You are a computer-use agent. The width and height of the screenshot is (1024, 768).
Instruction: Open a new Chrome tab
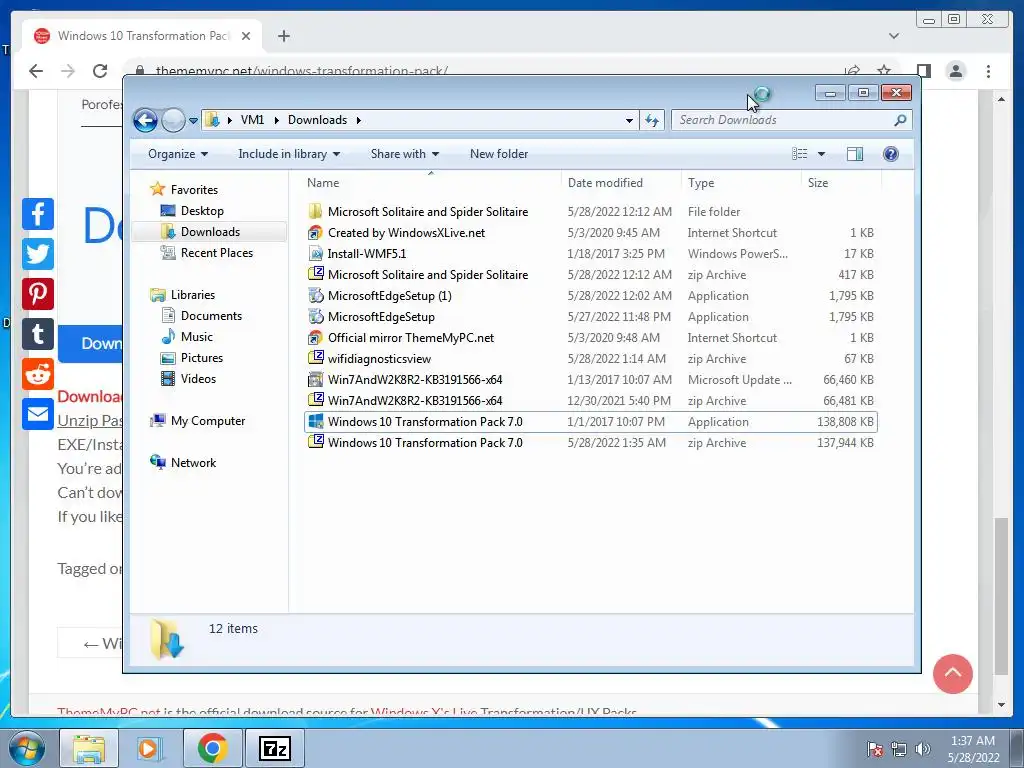coord(283,36)
